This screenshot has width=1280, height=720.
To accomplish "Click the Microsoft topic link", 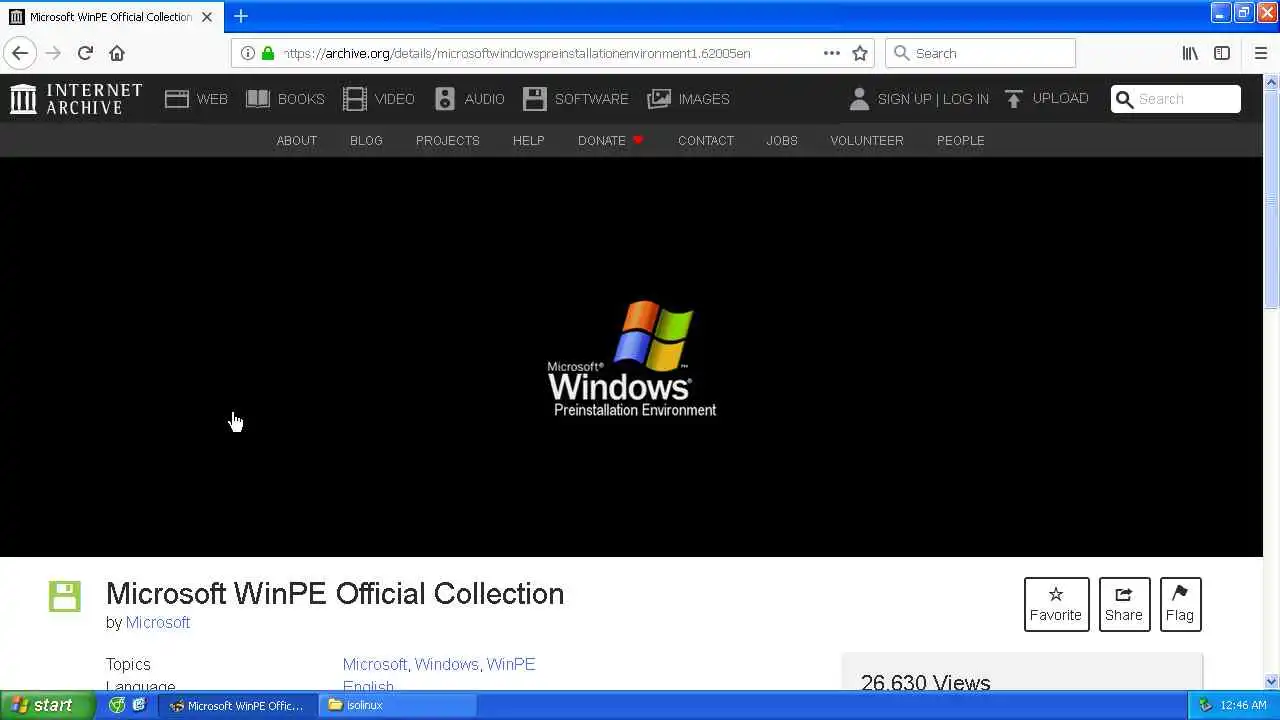I will tap(375, 664).
